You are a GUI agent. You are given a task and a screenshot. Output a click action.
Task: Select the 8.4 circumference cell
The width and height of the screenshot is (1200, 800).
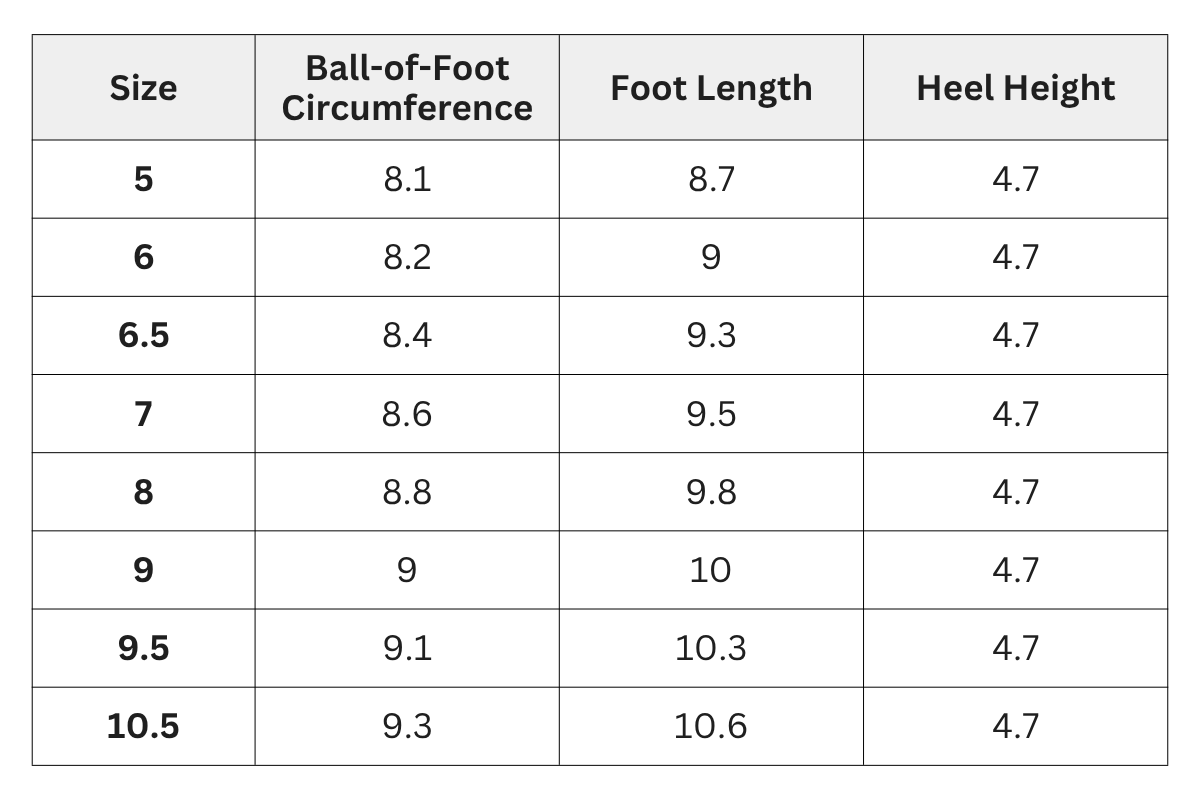[x=406, y=336]
